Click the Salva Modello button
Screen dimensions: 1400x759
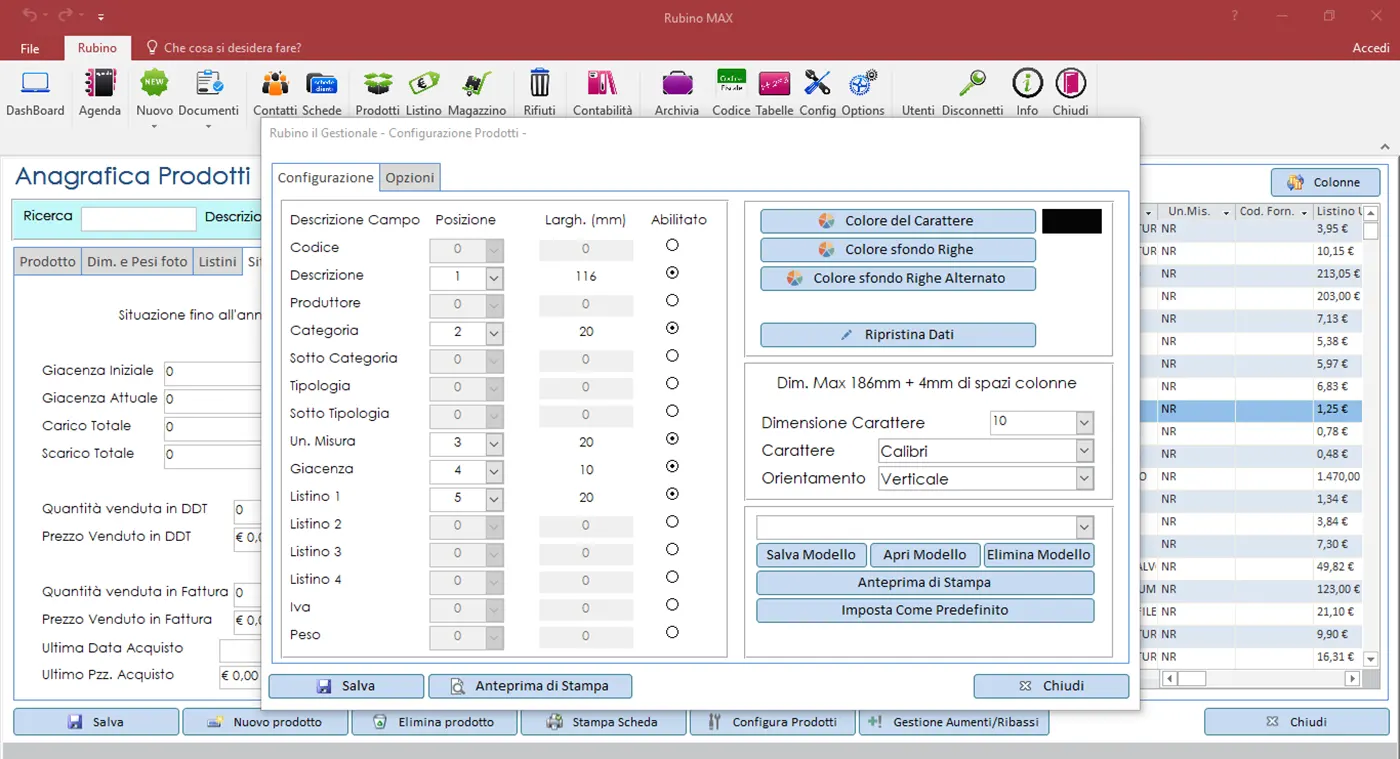coord(811,554)
